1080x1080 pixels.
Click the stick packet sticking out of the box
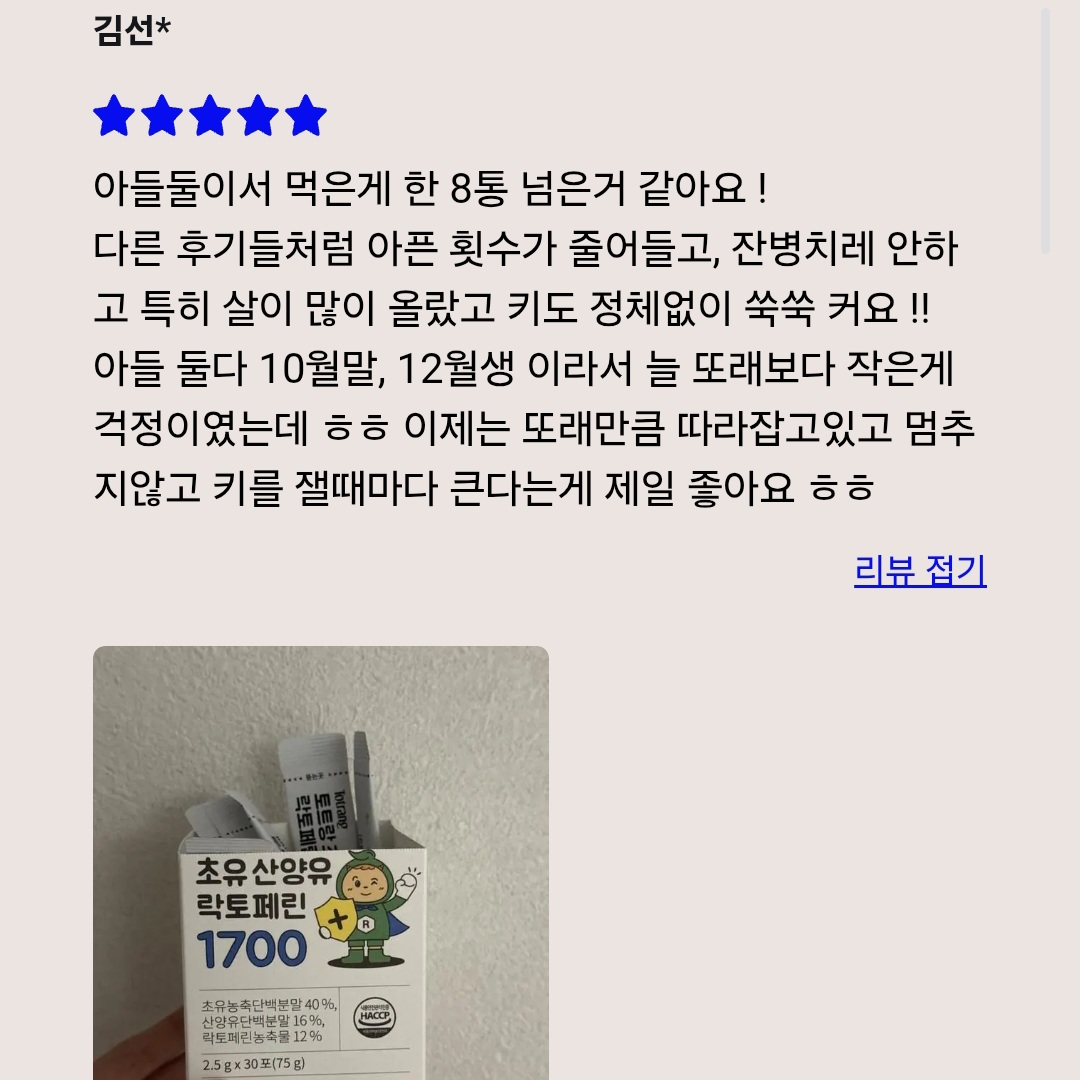coord(318,792)
